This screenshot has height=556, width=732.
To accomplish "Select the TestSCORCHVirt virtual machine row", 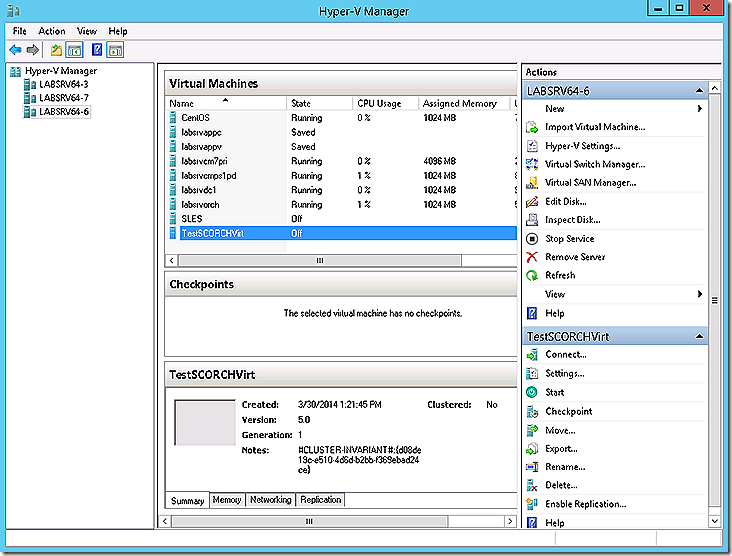I will point(342,233).
